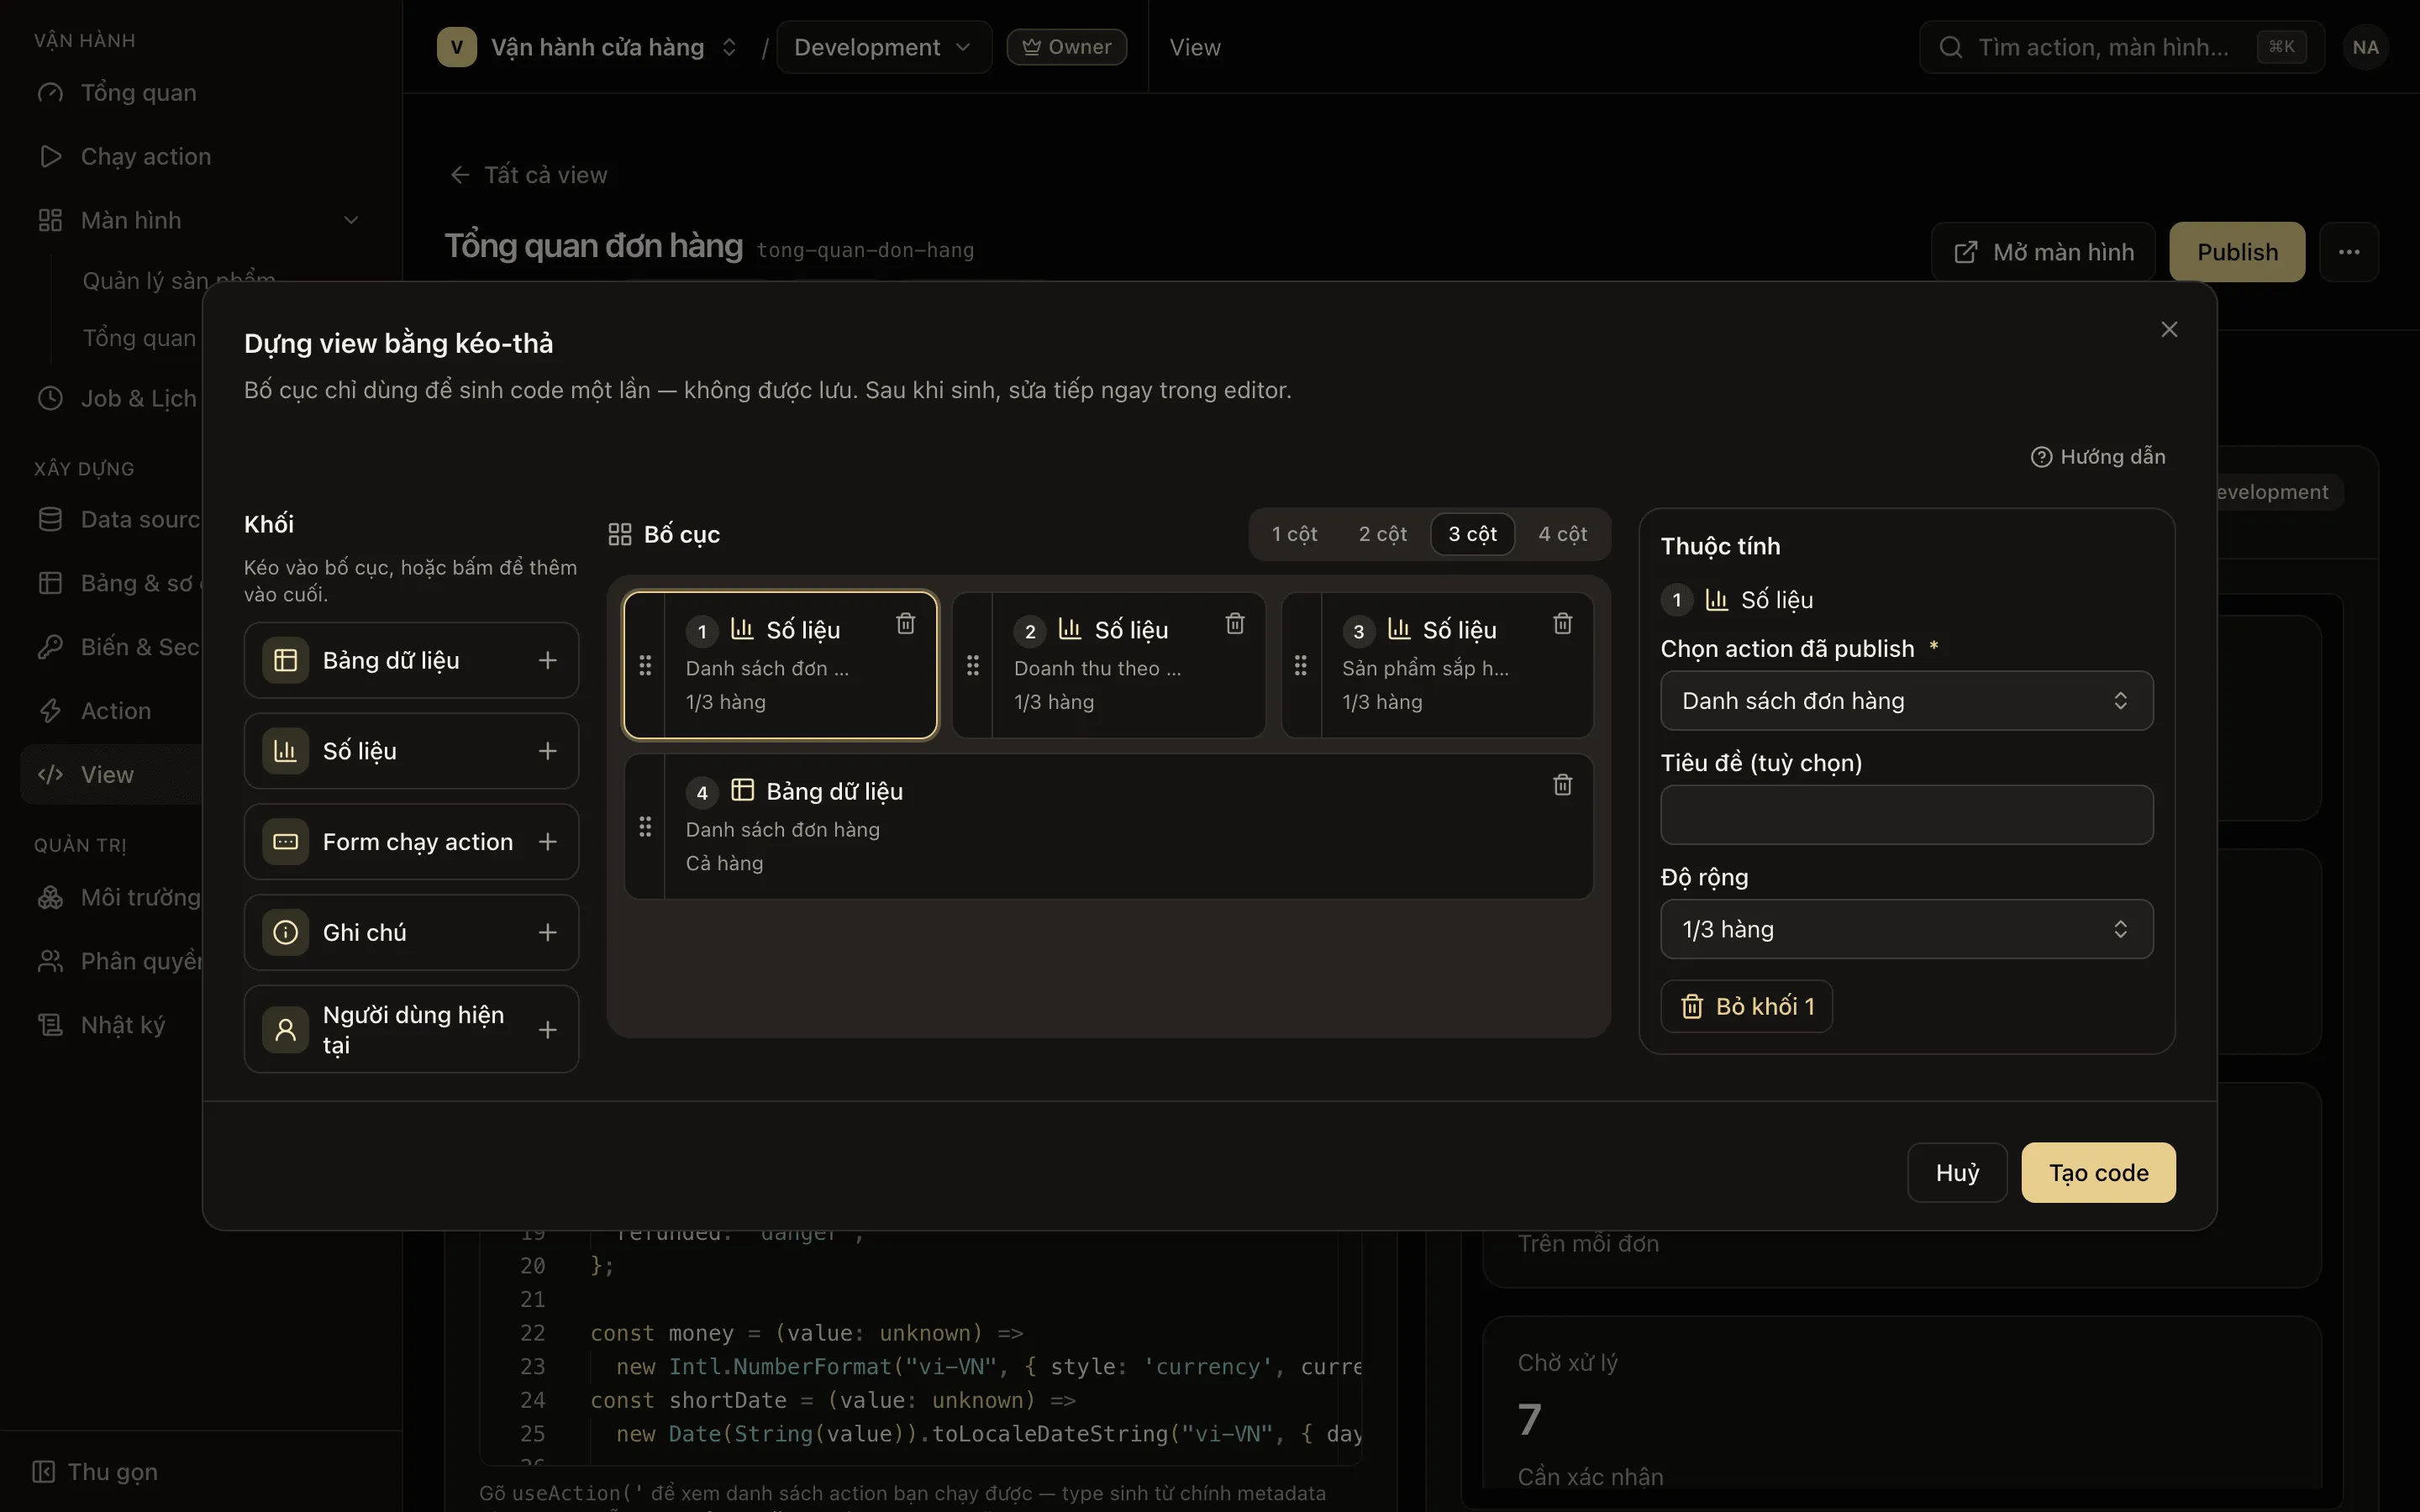Viewport: 2420px width, 1512px height.
Task: Grab drag handle of block 3 Sản phẩm
Action: 1301,665
